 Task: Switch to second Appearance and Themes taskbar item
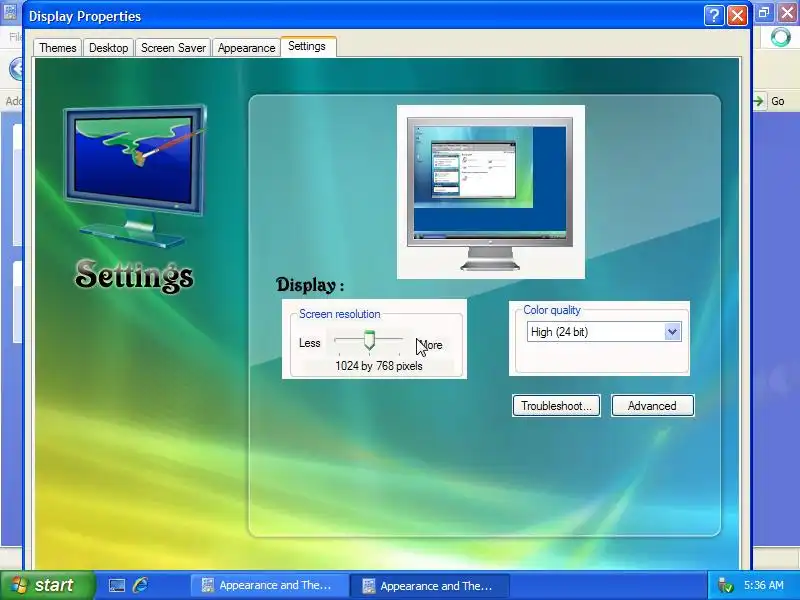click(430, 585)
